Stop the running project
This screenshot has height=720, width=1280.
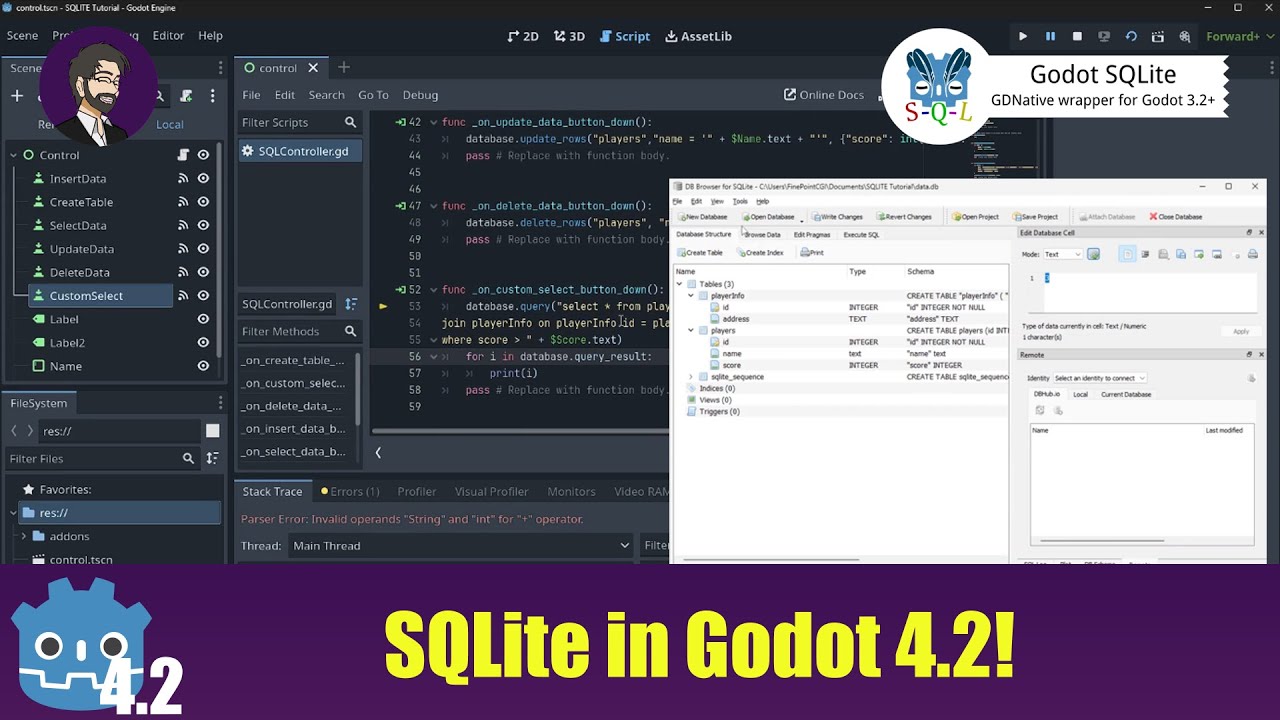tap(1077, 36)
